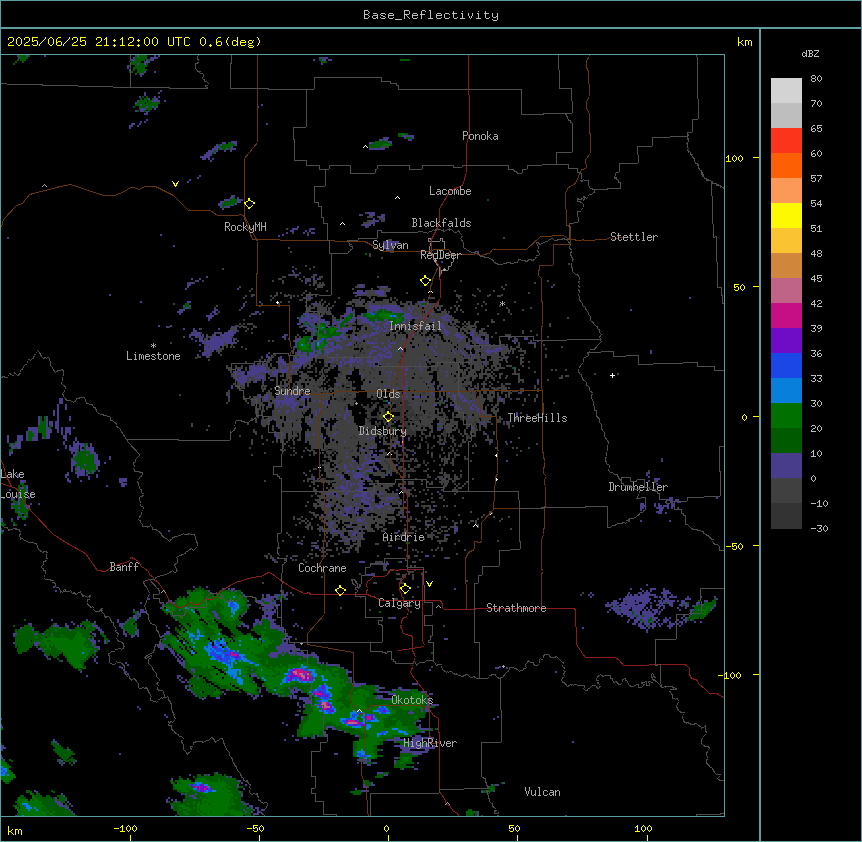
Task: Pick the red 60-65 dBZ legend swatch
Action: (x=786, y=140)
